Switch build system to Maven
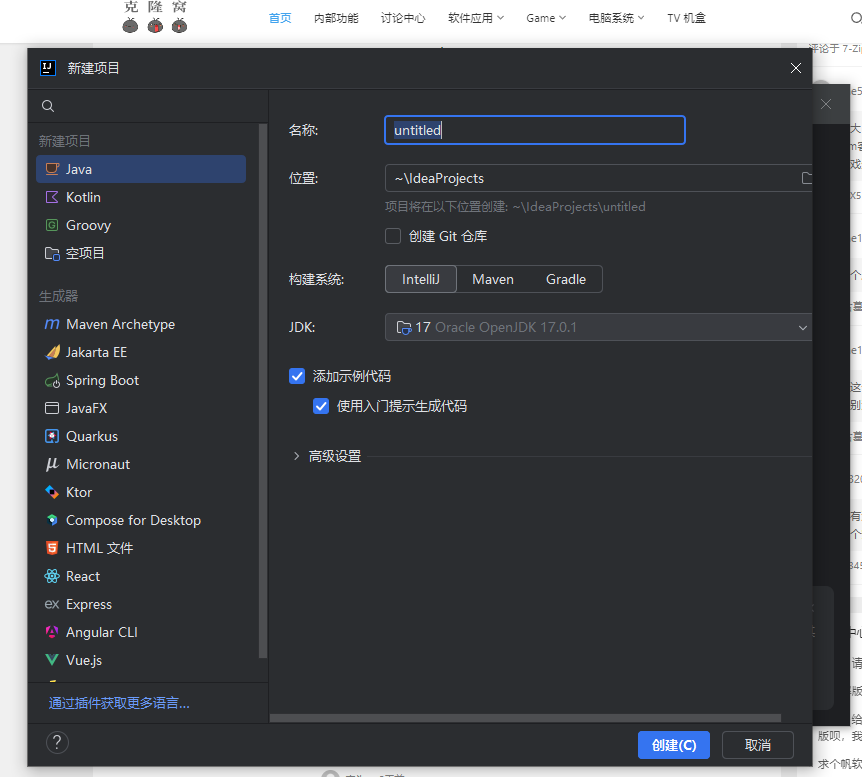Screen dimensions: 862x777 pos(493,279)
